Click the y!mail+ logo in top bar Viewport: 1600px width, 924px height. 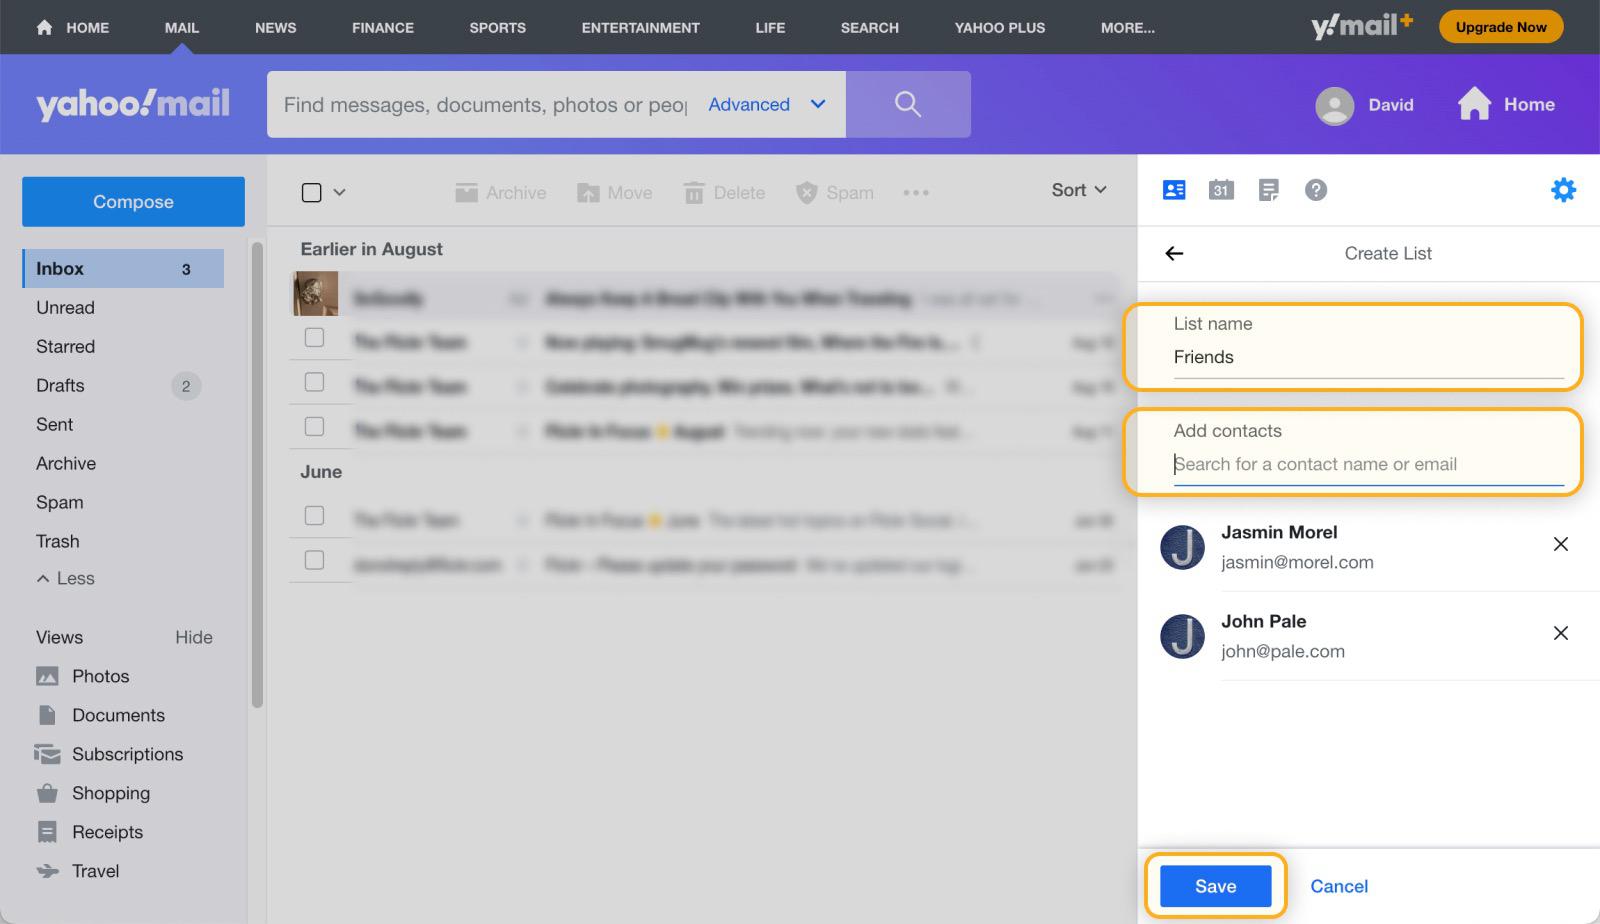pyautogui.click(x=1361, y=26)
